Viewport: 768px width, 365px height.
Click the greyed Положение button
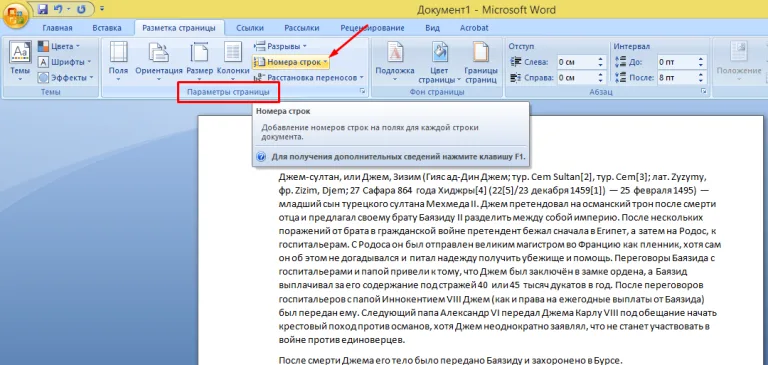coord(739,62)
